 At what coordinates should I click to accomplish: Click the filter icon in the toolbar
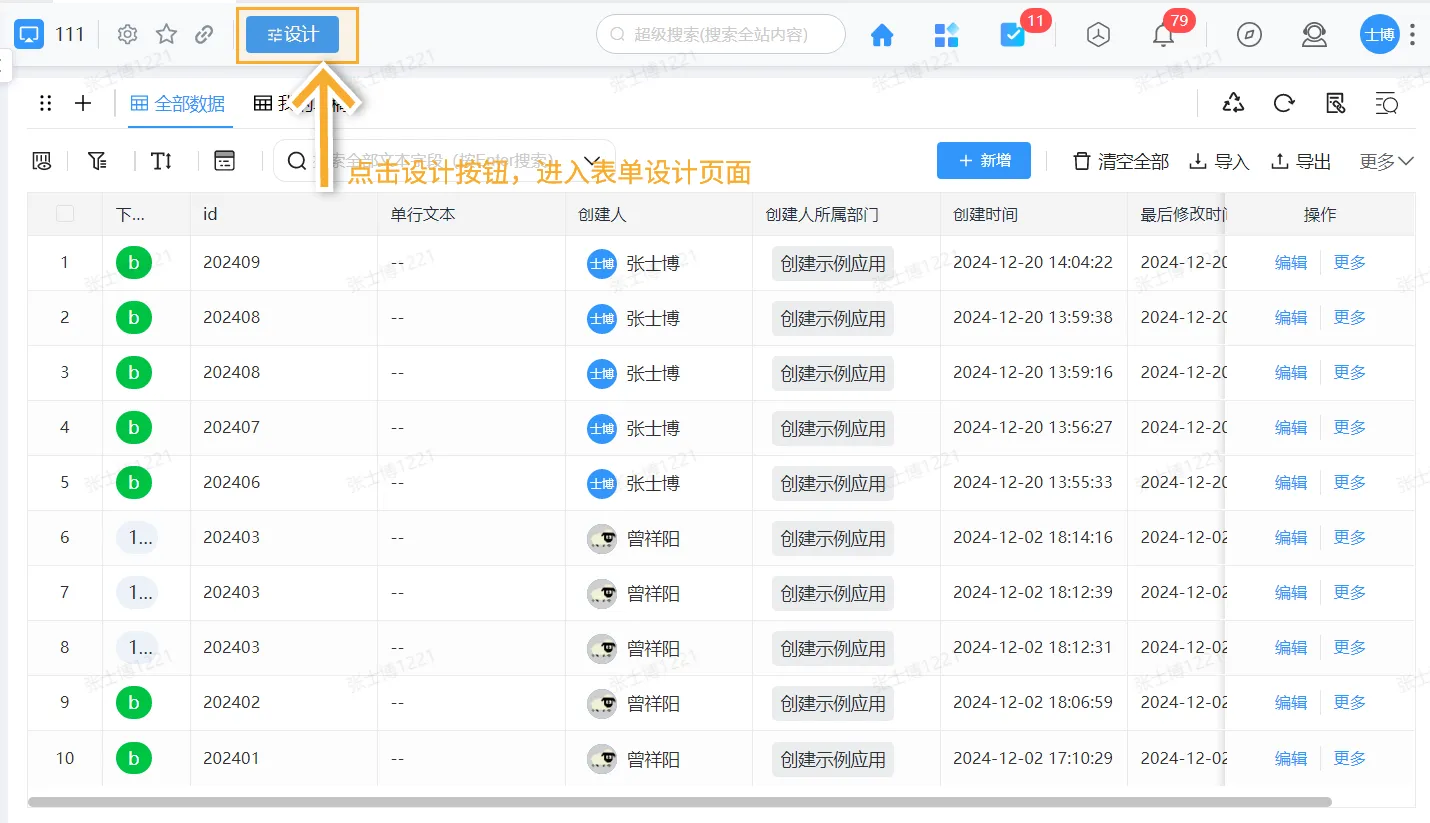pos(97,161)
